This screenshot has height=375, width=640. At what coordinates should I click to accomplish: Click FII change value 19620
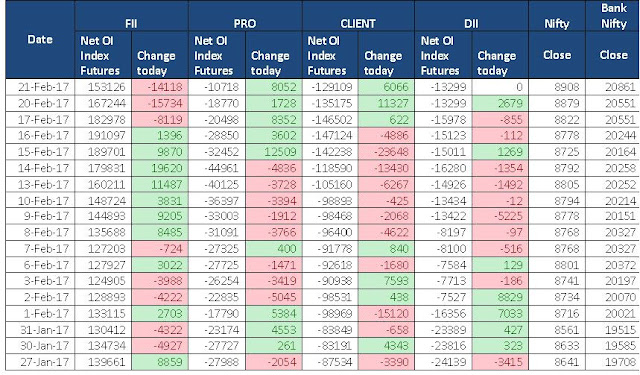[160, 168]
